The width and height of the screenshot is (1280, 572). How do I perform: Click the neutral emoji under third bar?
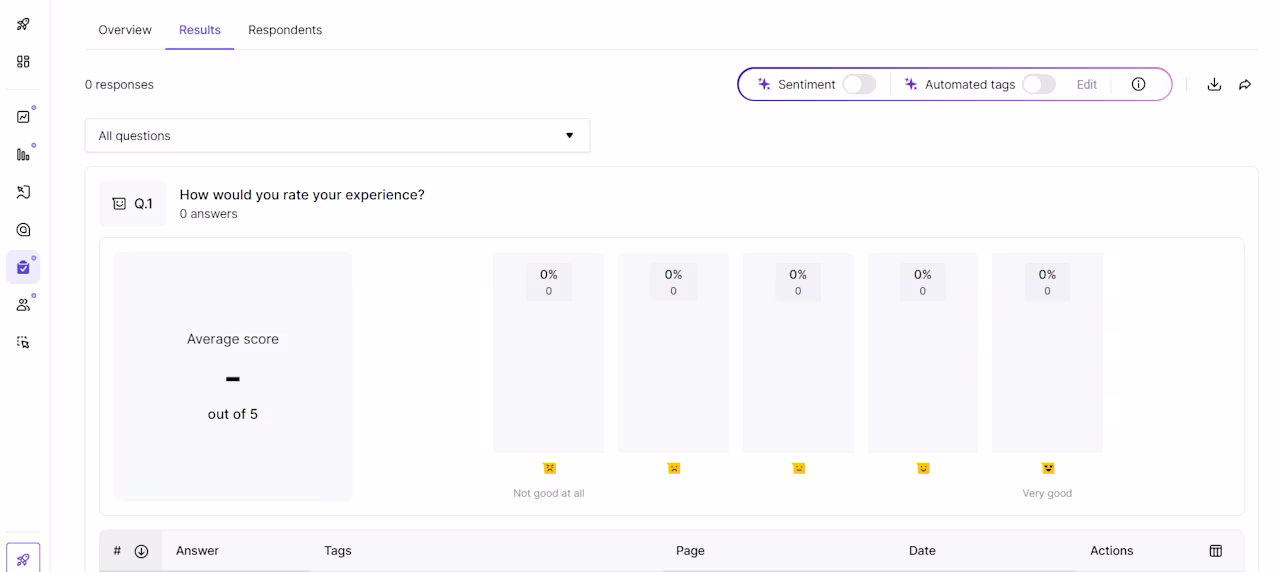pos(798,468)
